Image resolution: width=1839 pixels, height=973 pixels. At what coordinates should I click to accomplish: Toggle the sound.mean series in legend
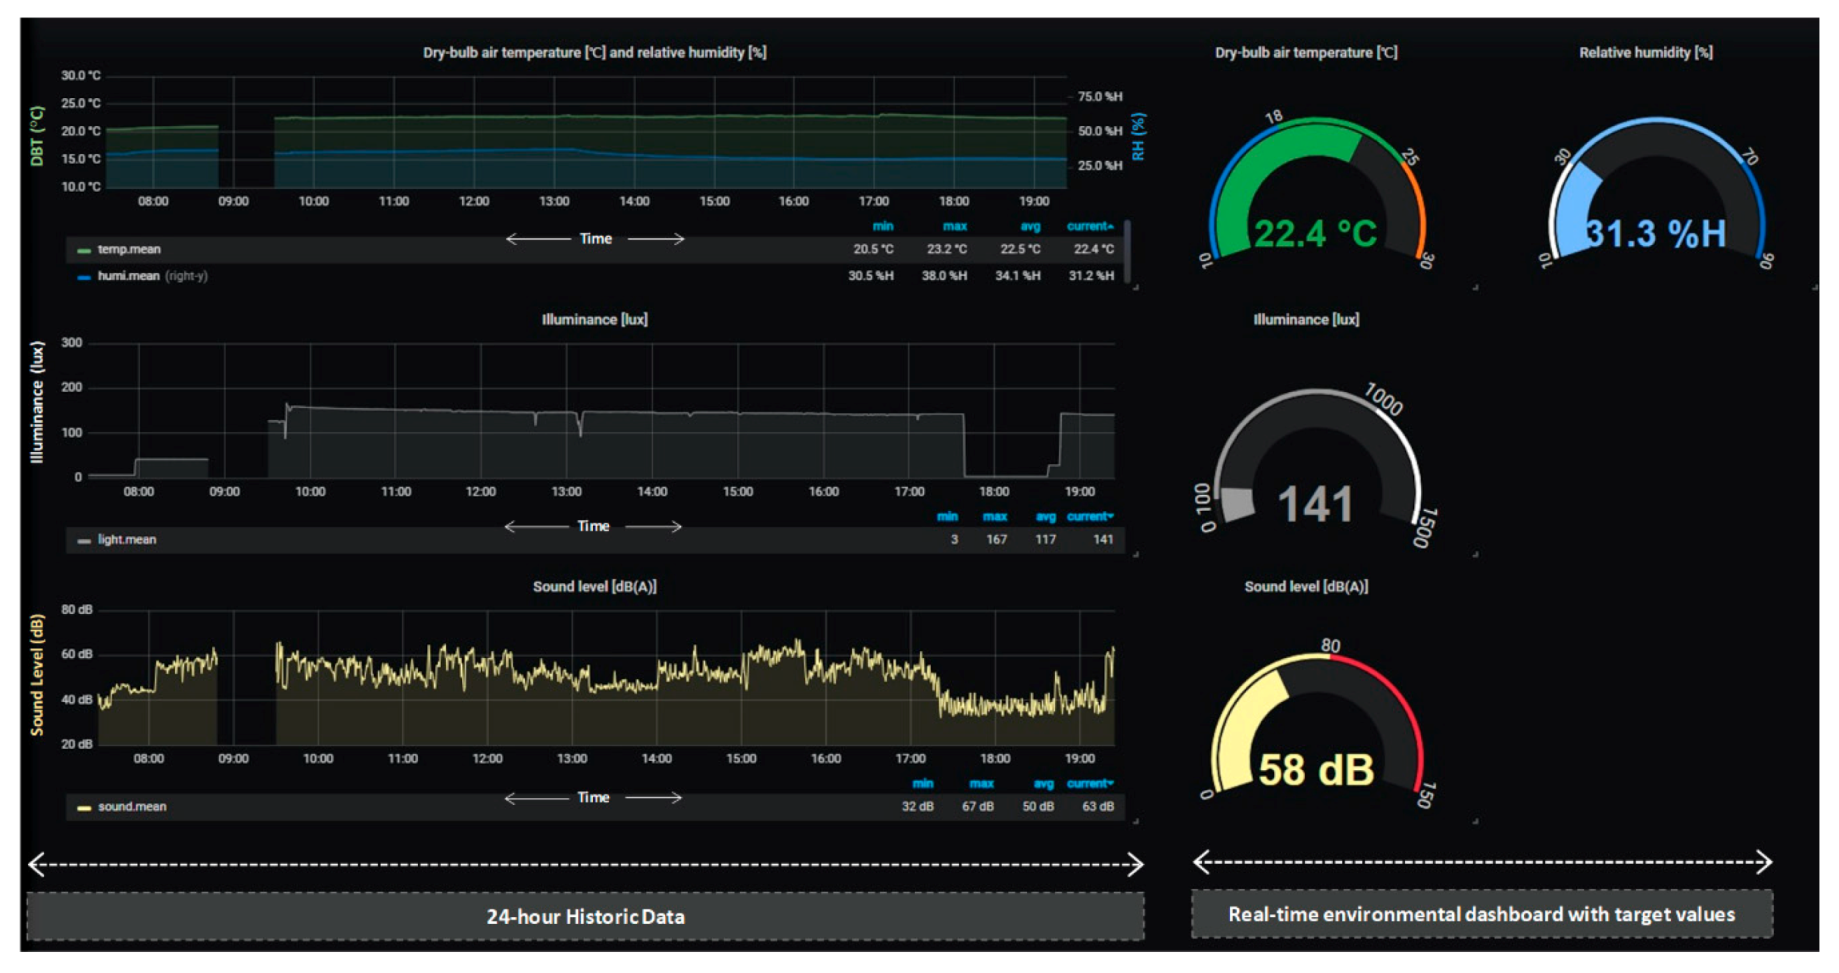click(132, 807)
